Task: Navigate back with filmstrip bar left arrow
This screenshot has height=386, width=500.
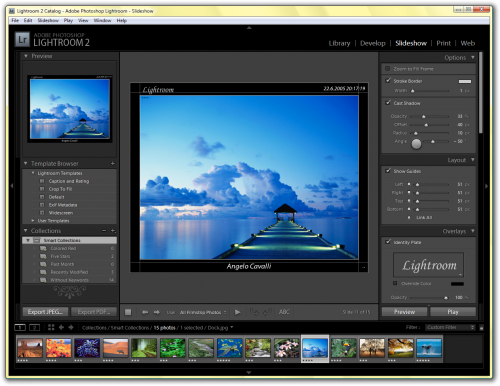Action: click(61, 327)
